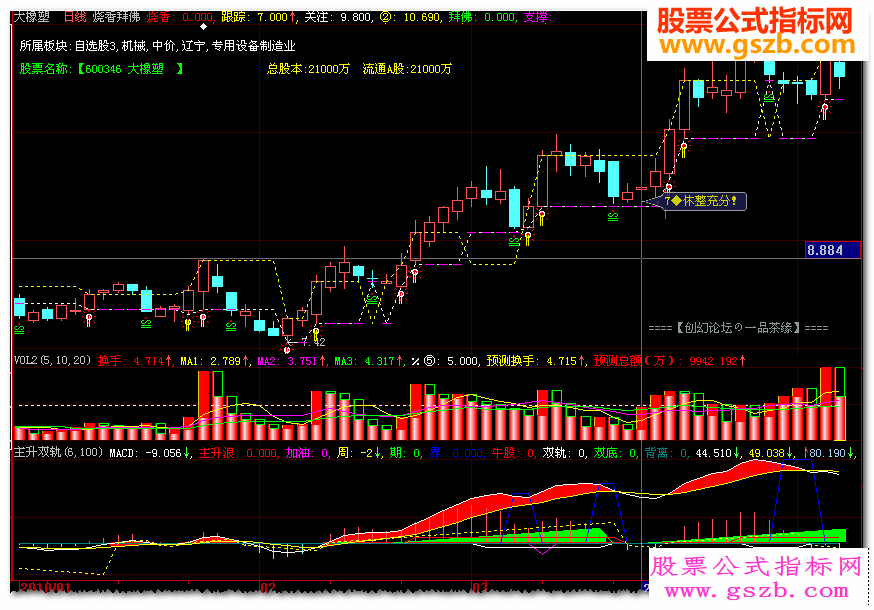Click the 44.510 indicator value
Viewport: 874px width, 610px height.
point(718,453)
